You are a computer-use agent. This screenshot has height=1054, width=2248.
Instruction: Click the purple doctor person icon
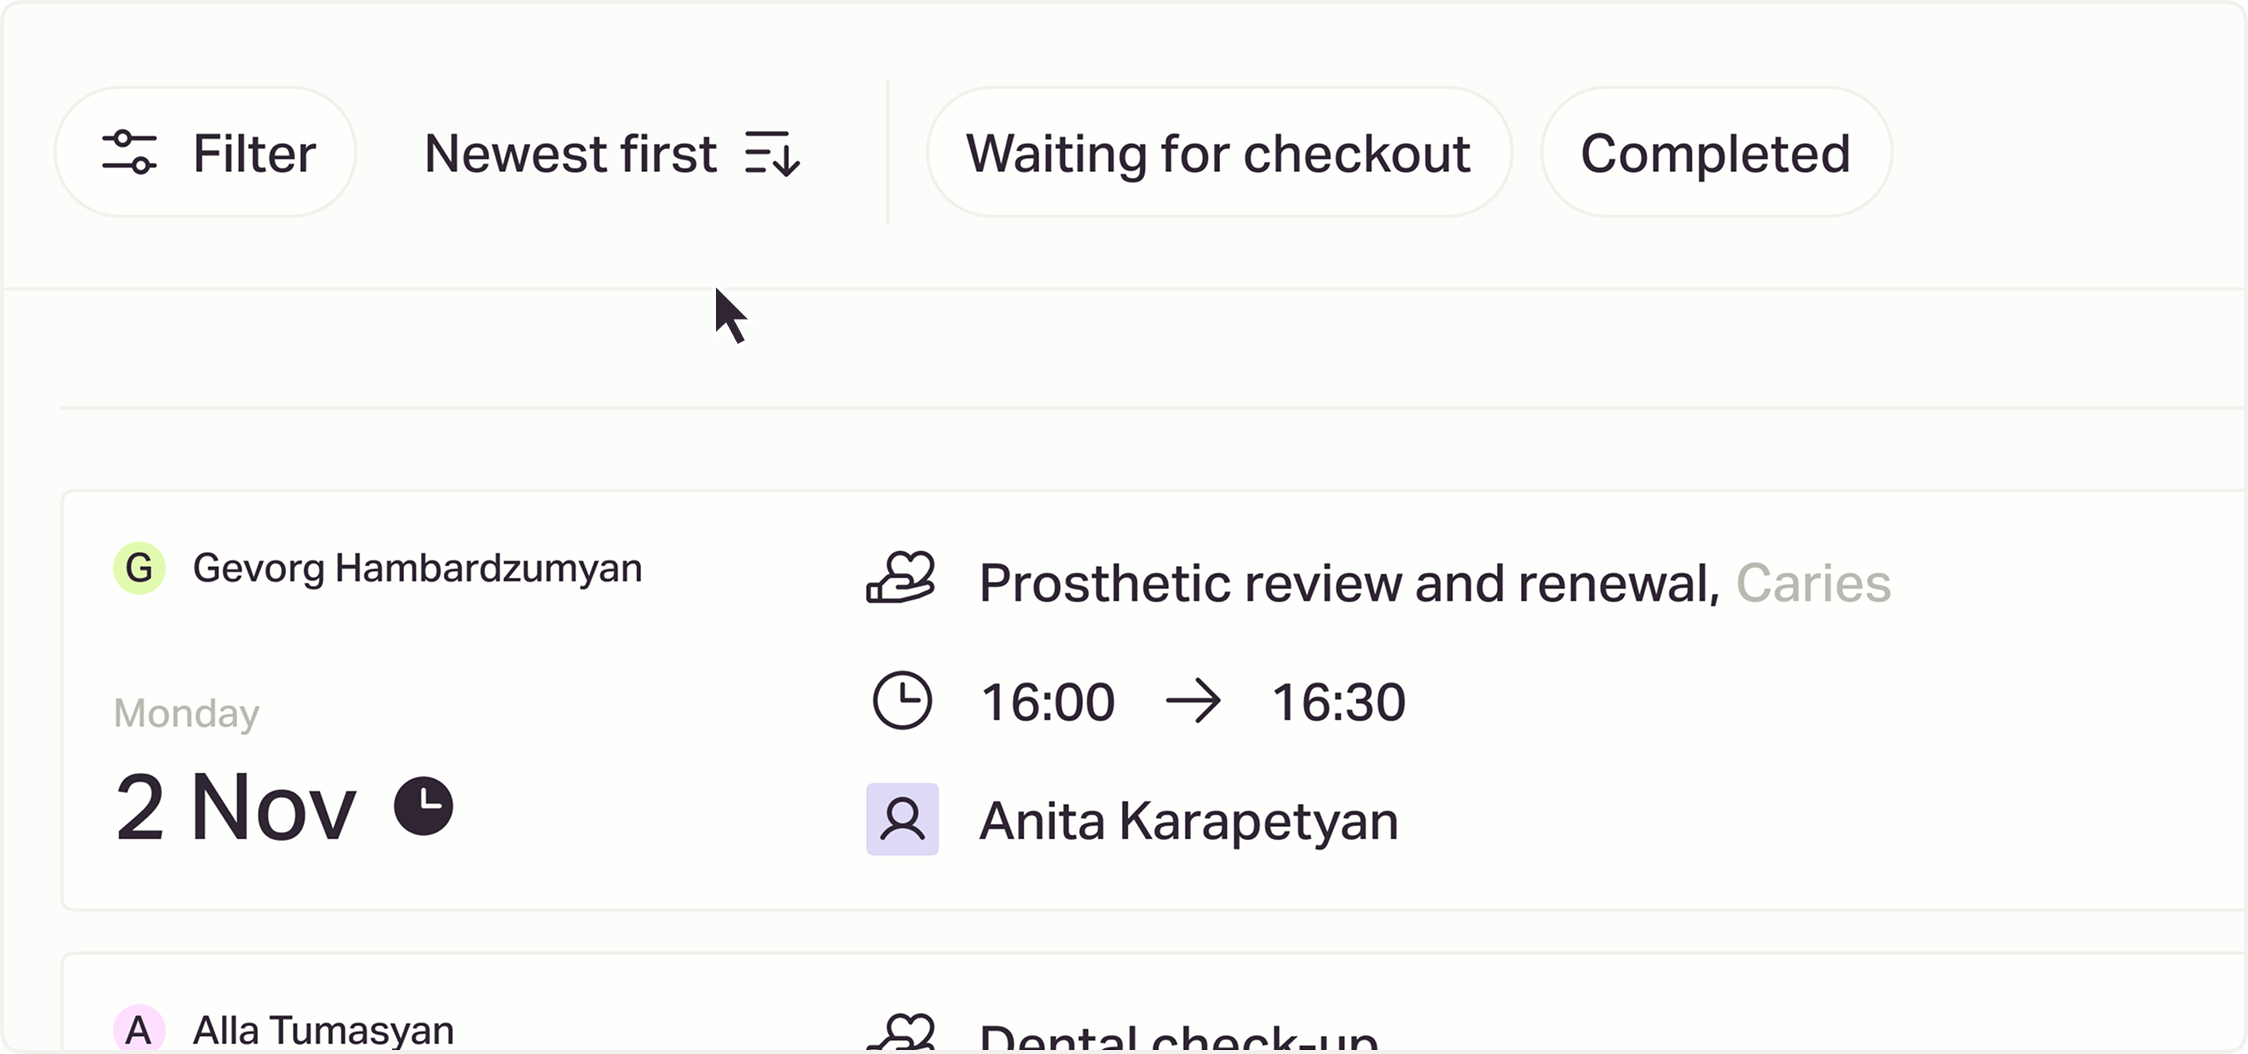[902, 819]
